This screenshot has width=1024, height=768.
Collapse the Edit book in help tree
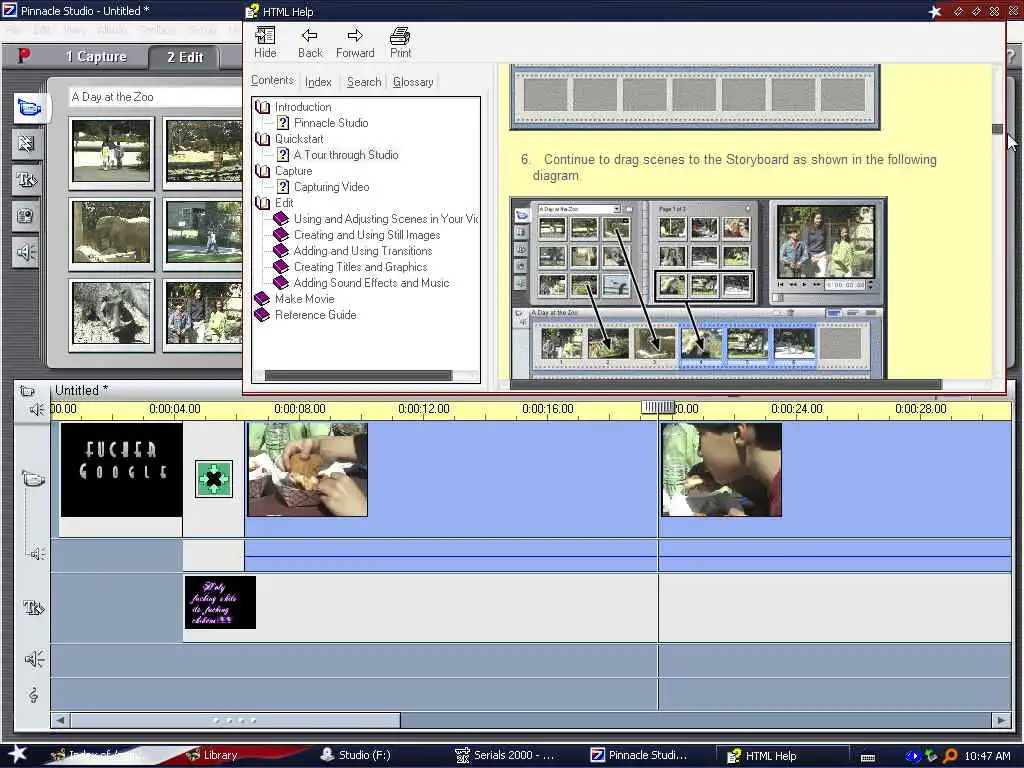(x=263, y=203)
